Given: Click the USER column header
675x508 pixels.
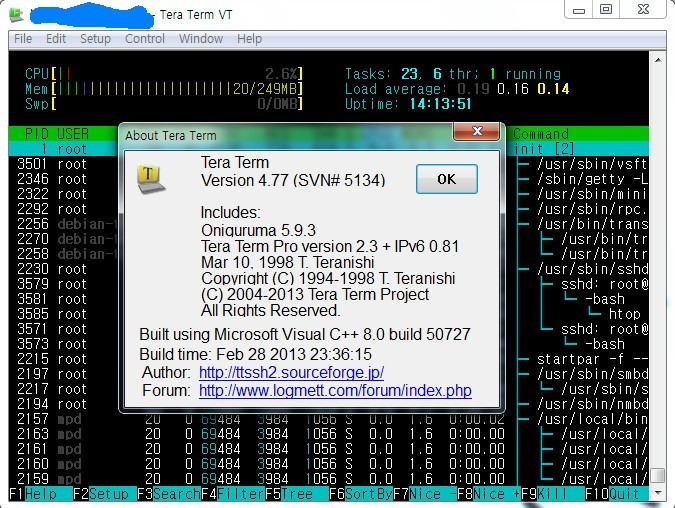Looking at the screenshot, I should tap(73, 134).
